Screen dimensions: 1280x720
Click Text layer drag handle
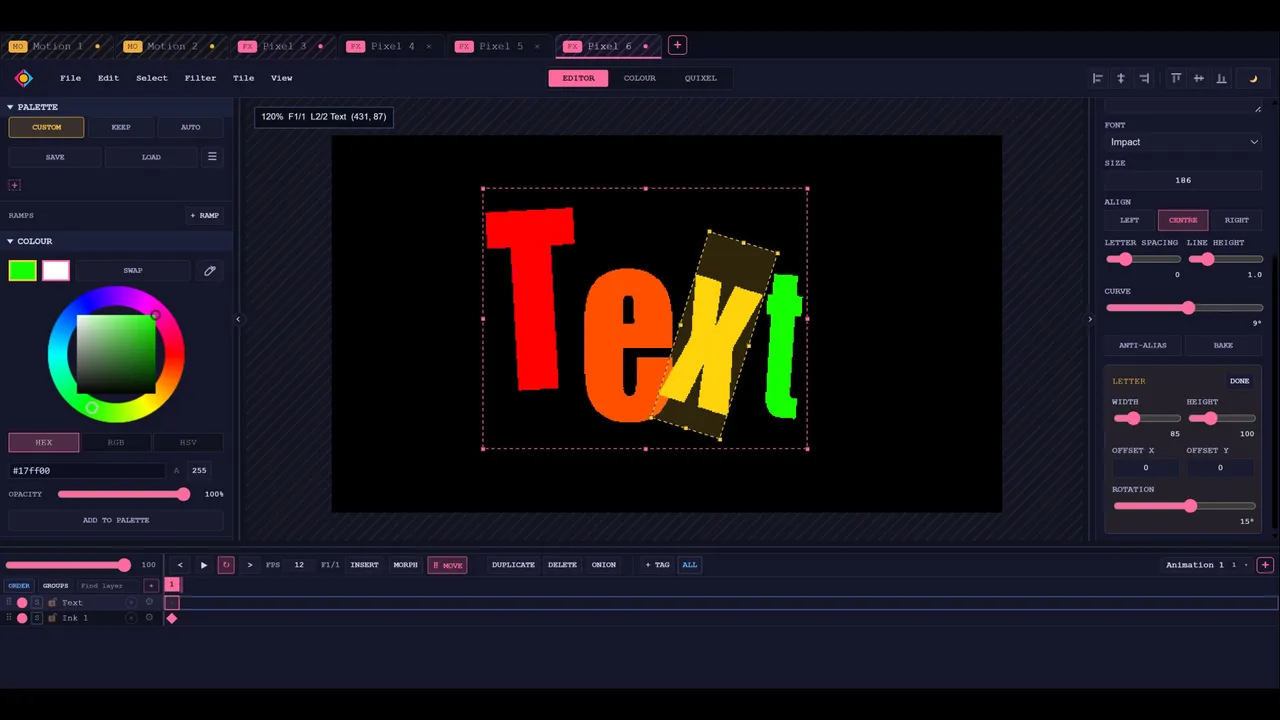pyautogui.click(x=9, y=603)
